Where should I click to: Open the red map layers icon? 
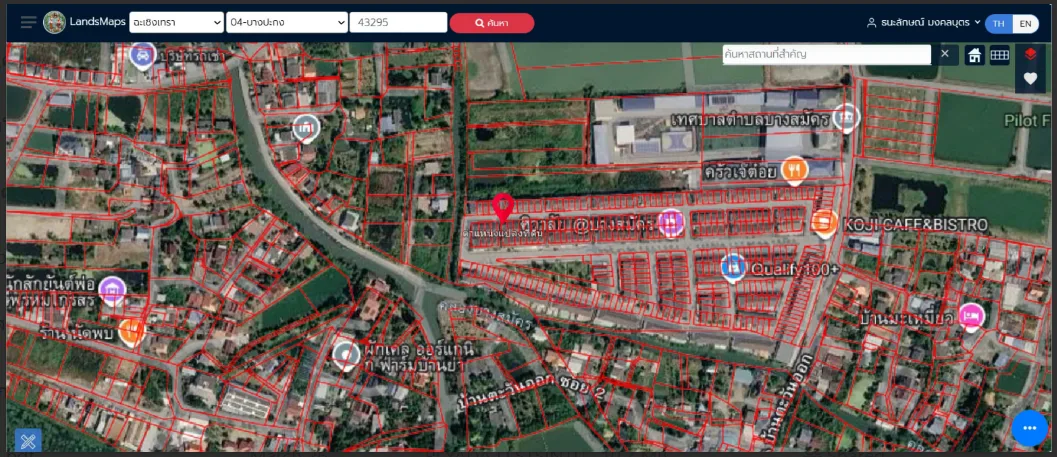tap(1030, 55)
